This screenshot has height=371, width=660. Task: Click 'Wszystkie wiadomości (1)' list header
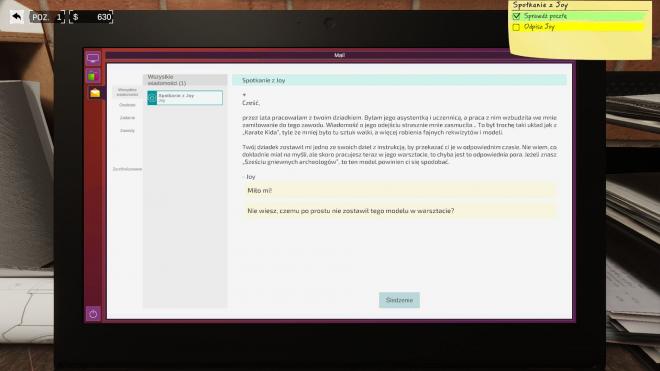[185, 80]
